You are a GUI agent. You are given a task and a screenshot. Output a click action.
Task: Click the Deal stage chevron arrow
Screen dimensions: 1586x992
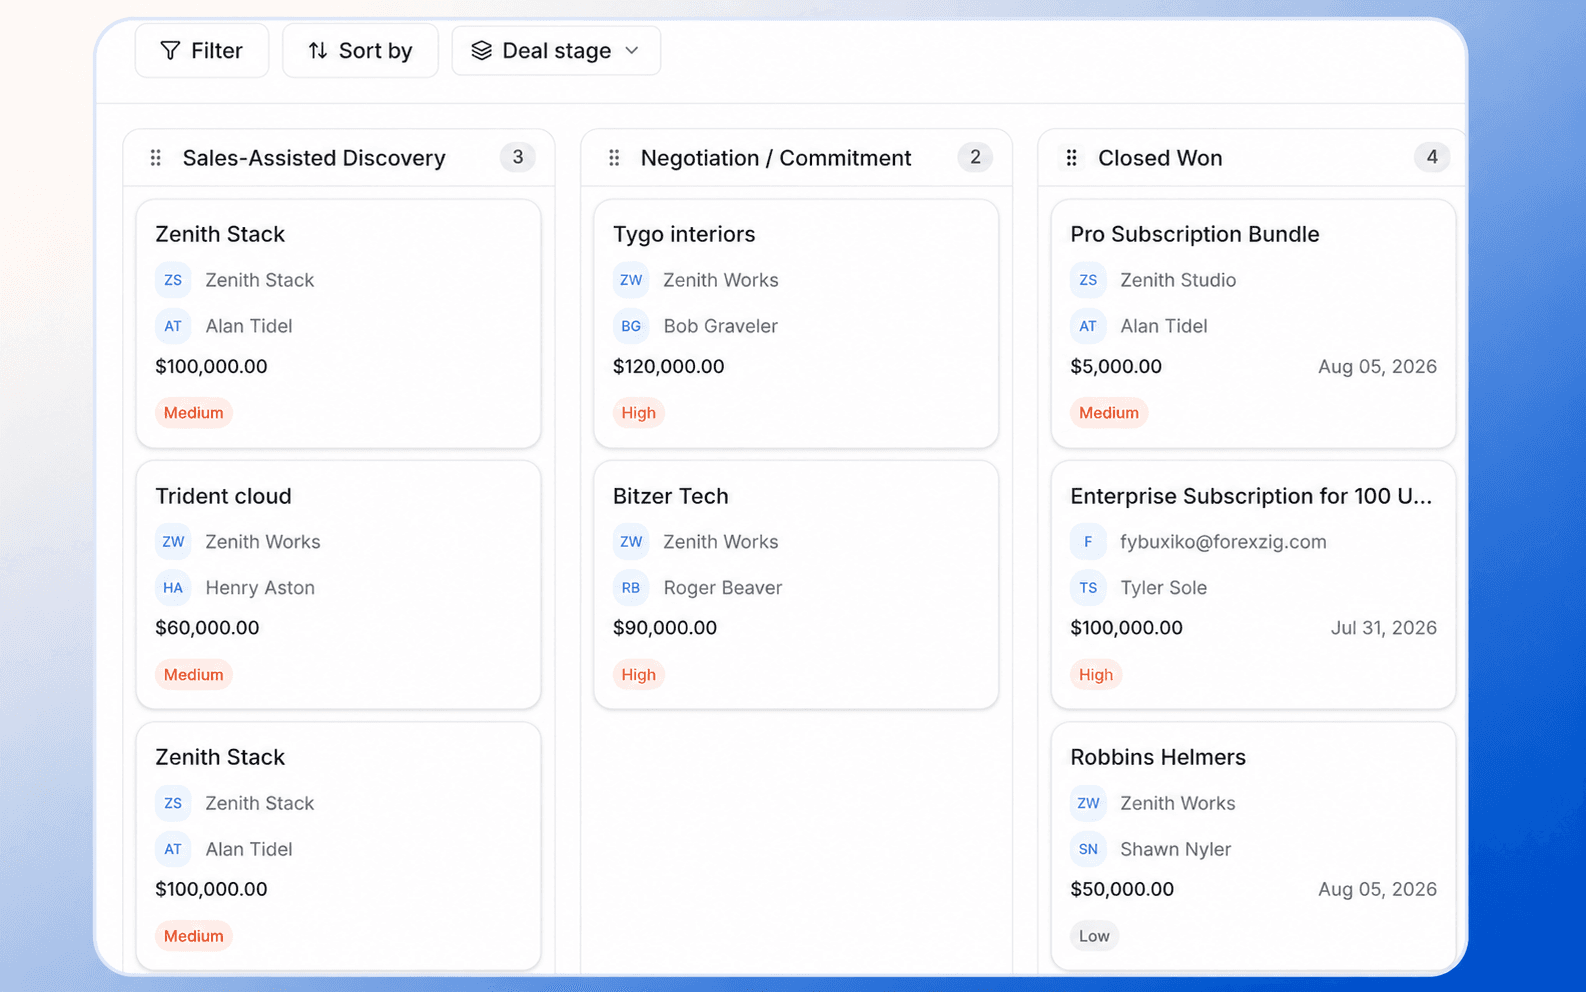[x=632, y=51]
